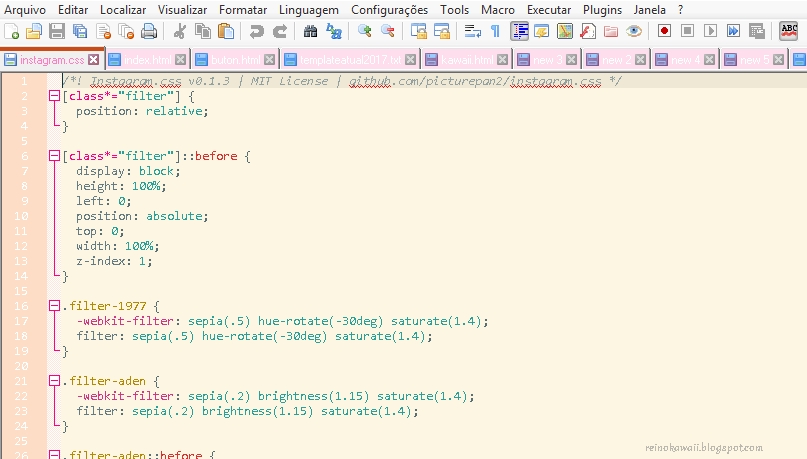The image size is (807, 459).
Task: Toggle word wrap toolbar icon
Action: point(472,31)
